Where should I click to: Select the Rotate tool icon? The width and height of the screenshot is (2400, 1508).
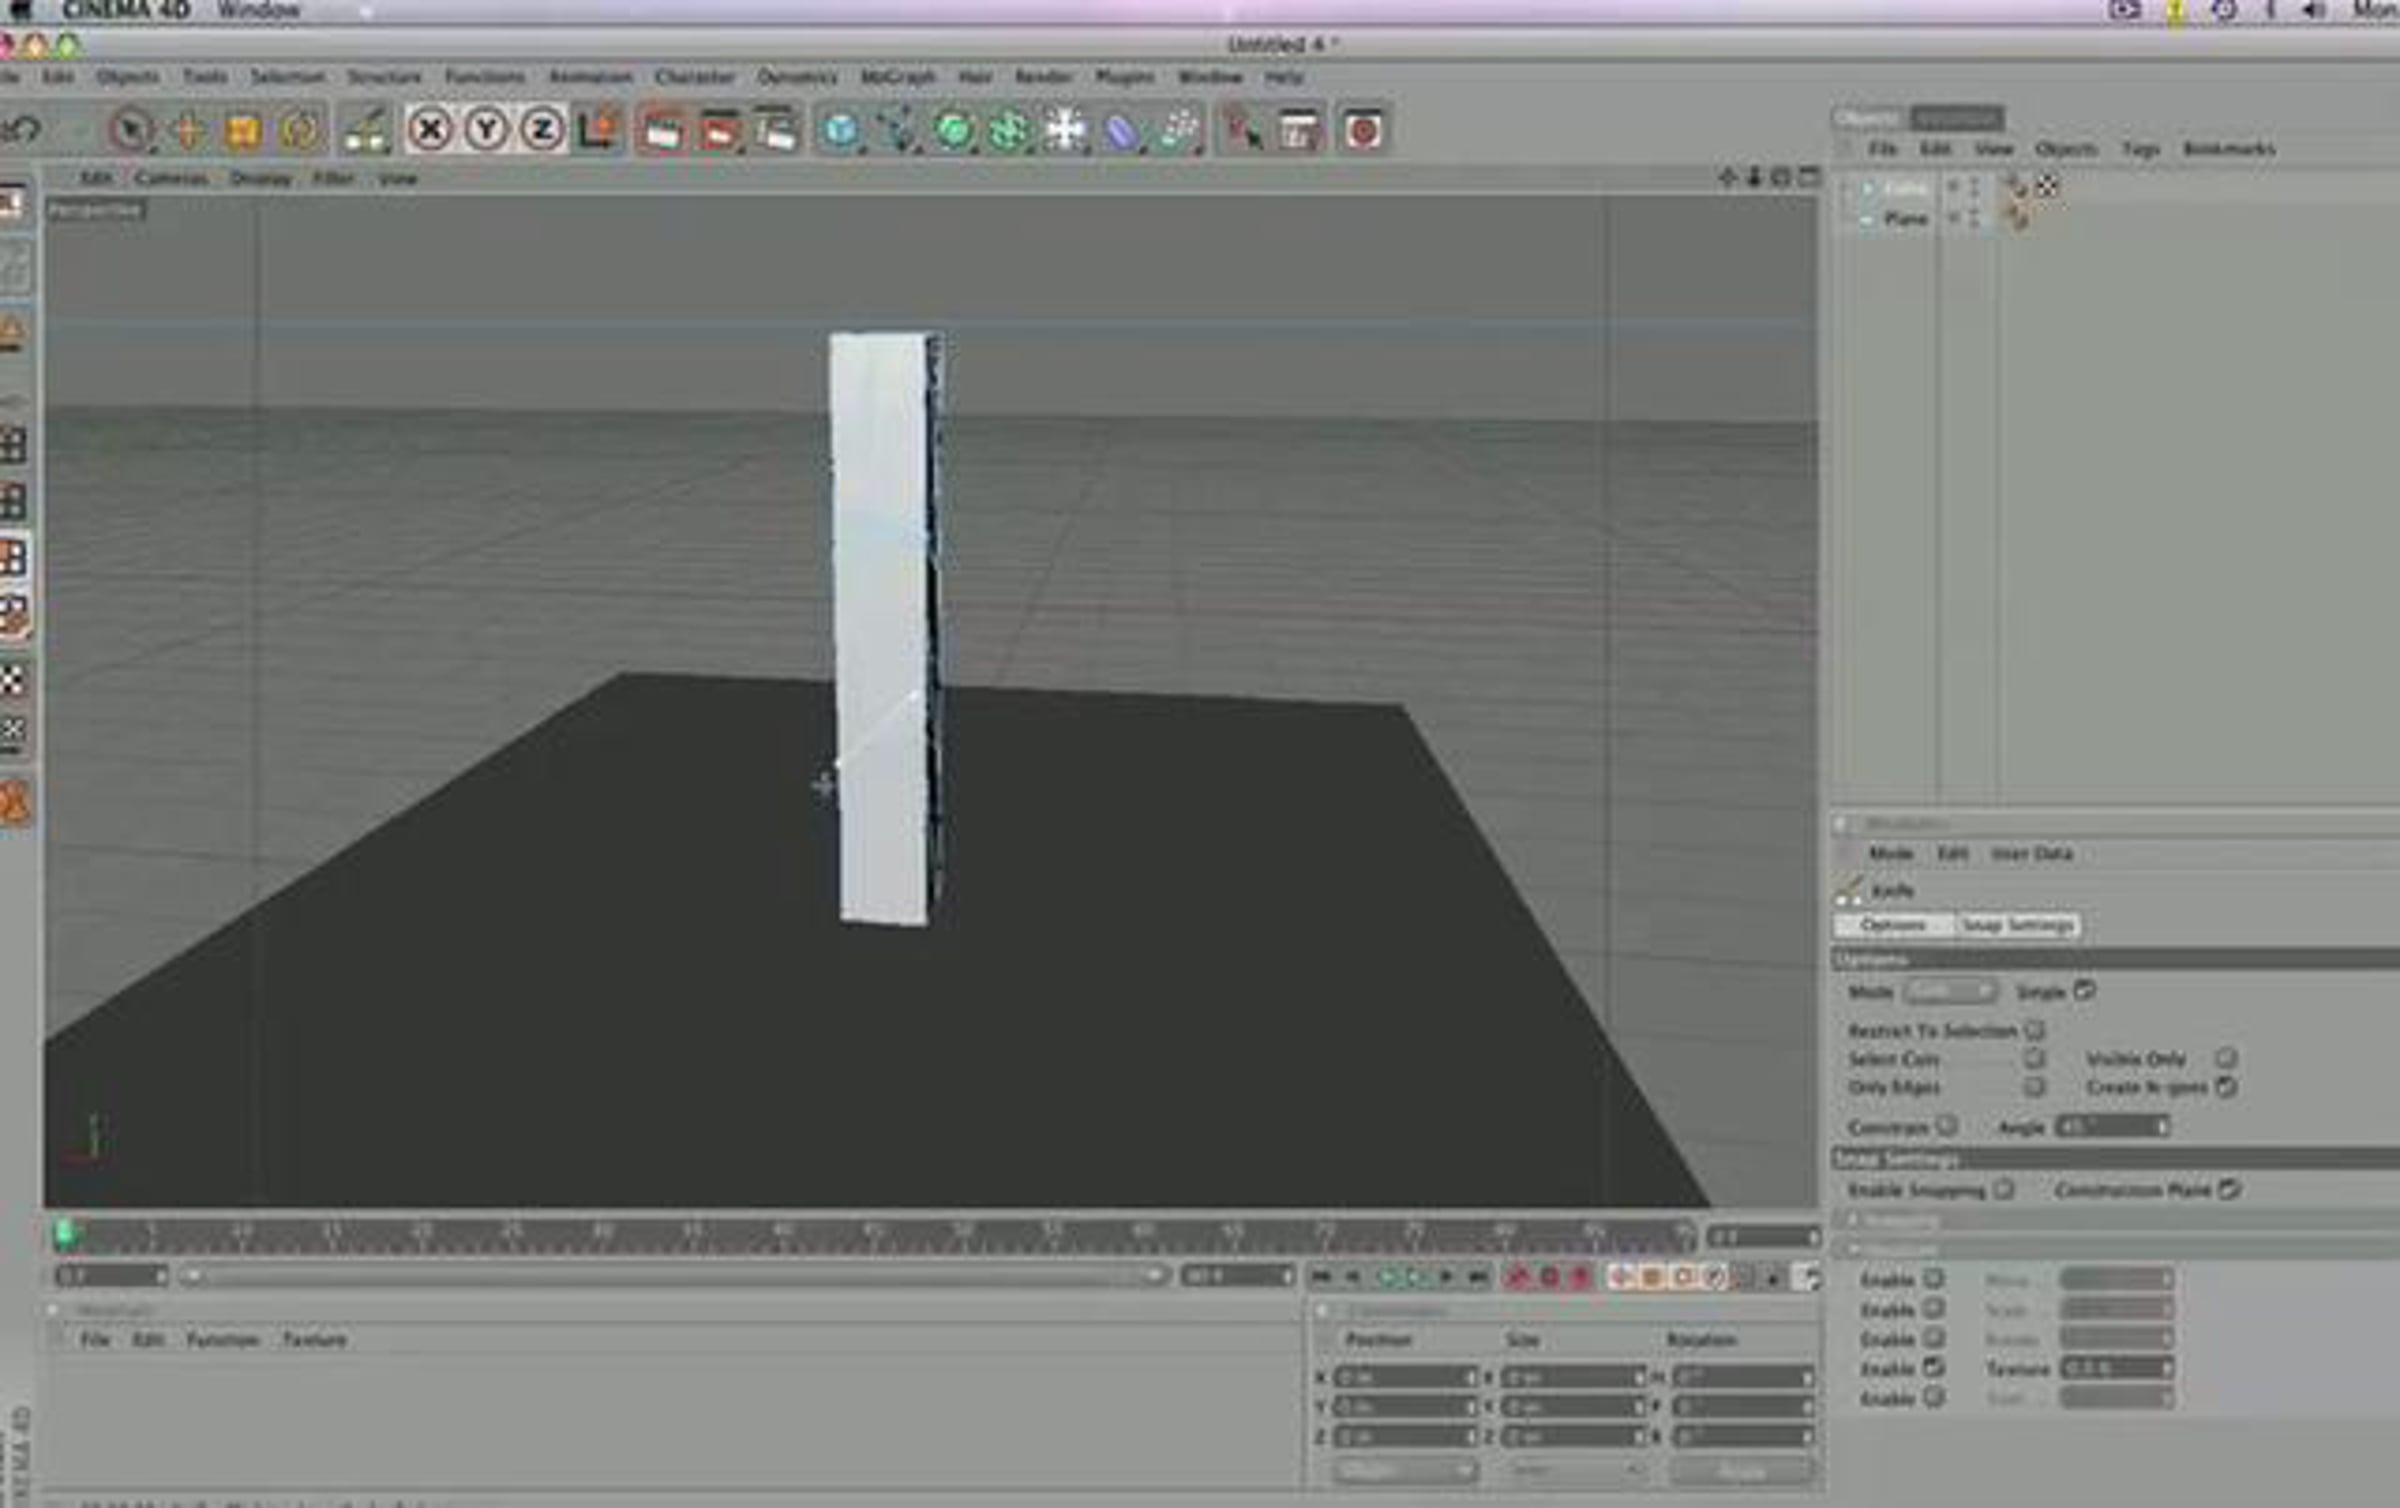tap(299, 130)
